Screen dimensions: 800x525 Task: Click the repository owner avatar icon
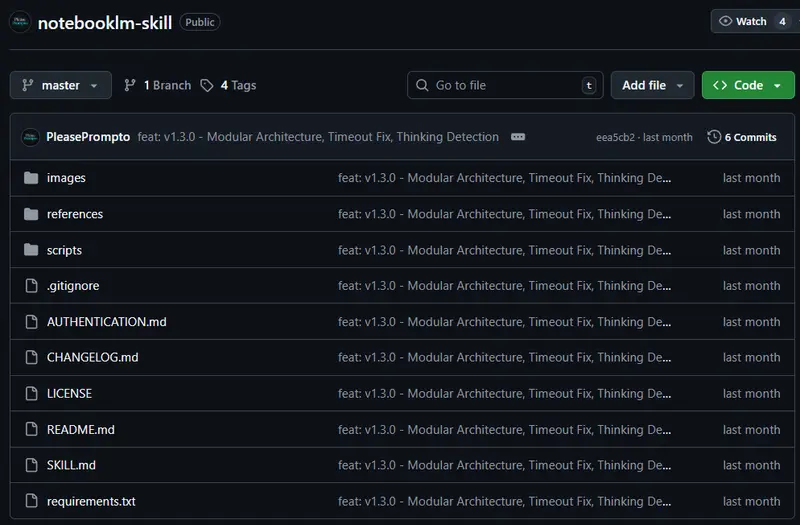[x=20, y=23]
